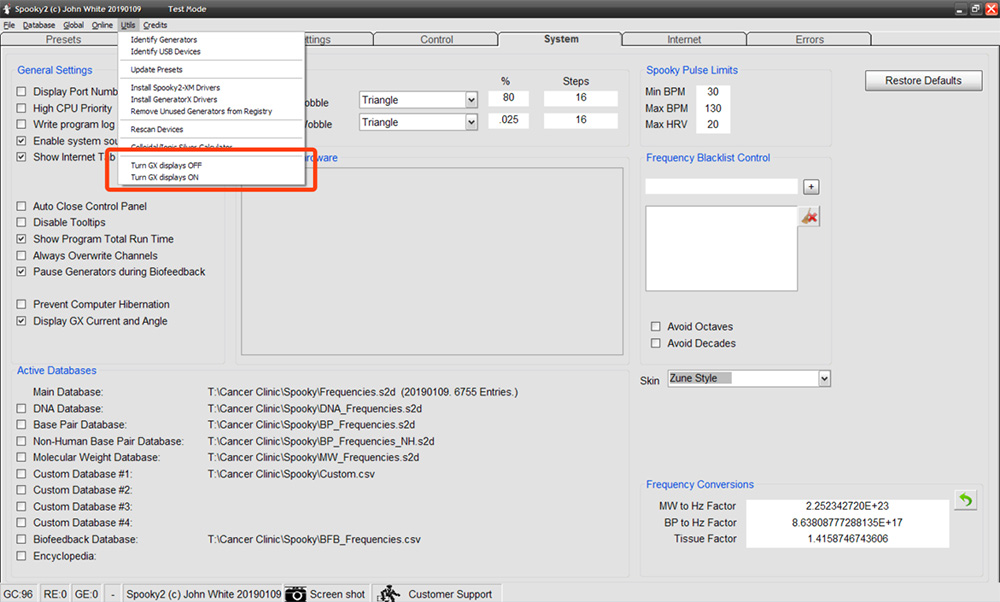Enable the Avoid Octaves checkbox
The height and width of the screenshot is (602, 1000).
click(x=656, y=327)
